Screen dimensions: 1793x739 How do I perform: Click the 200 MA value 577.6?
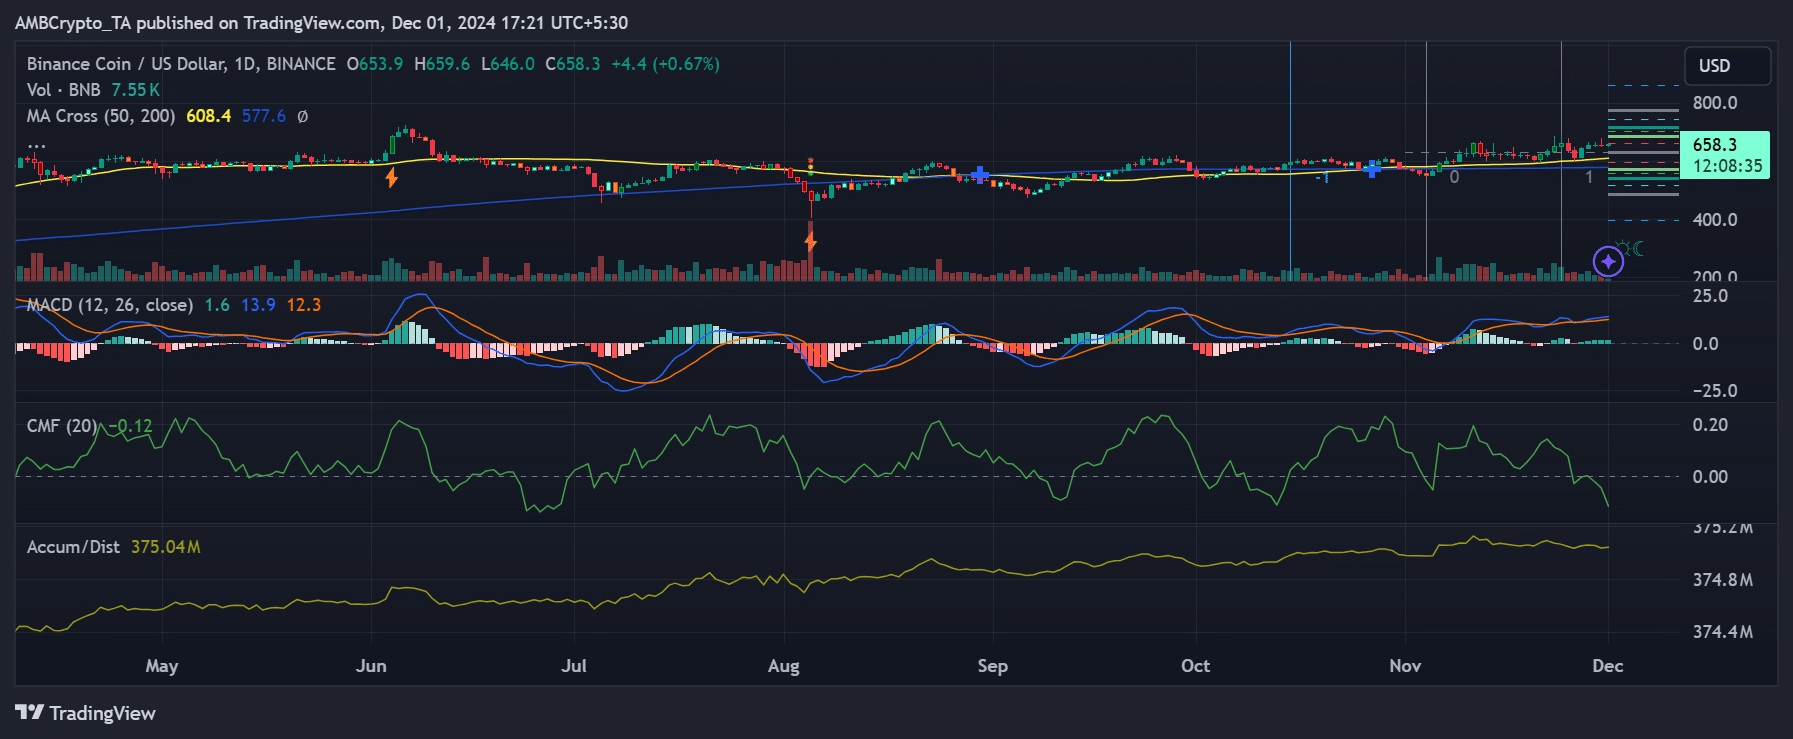point(264,116)
